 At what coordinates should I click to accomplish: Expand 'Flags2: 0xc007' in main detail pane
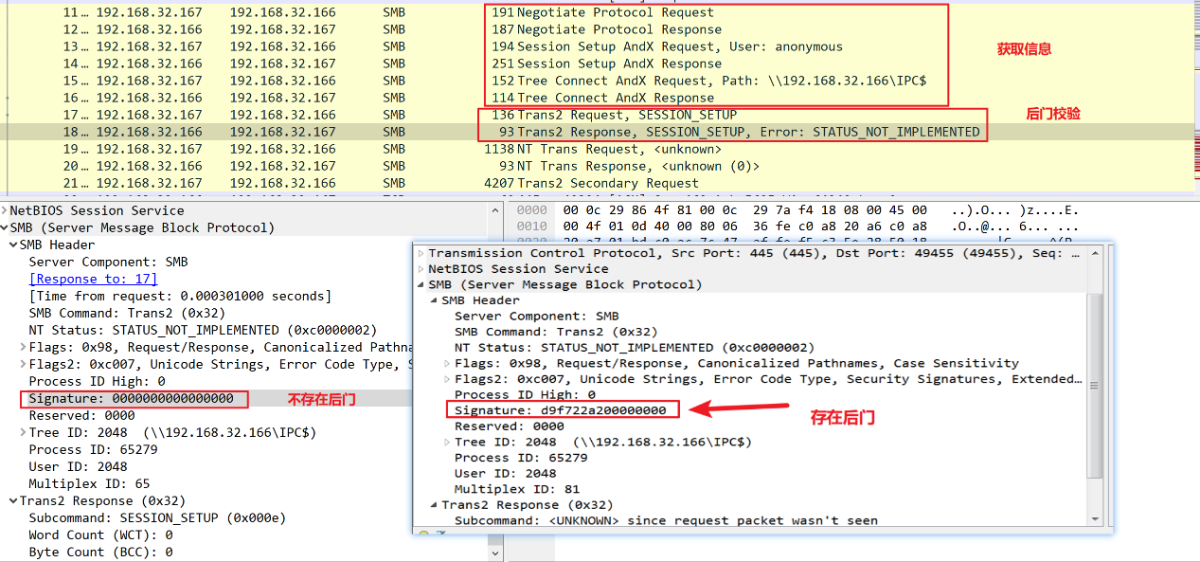23,364
